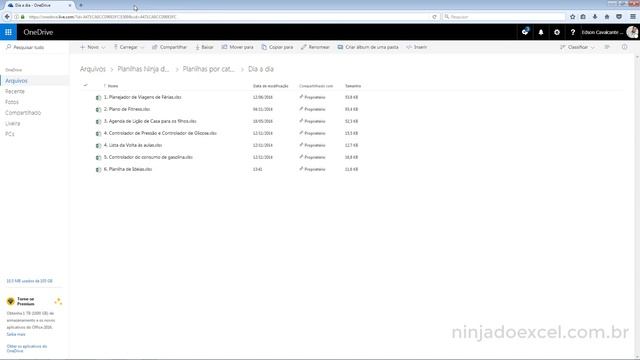The image size is (640, 360).
Task: Click the Pocket icon in browser toolbar
Action: (x=619, y=17)
